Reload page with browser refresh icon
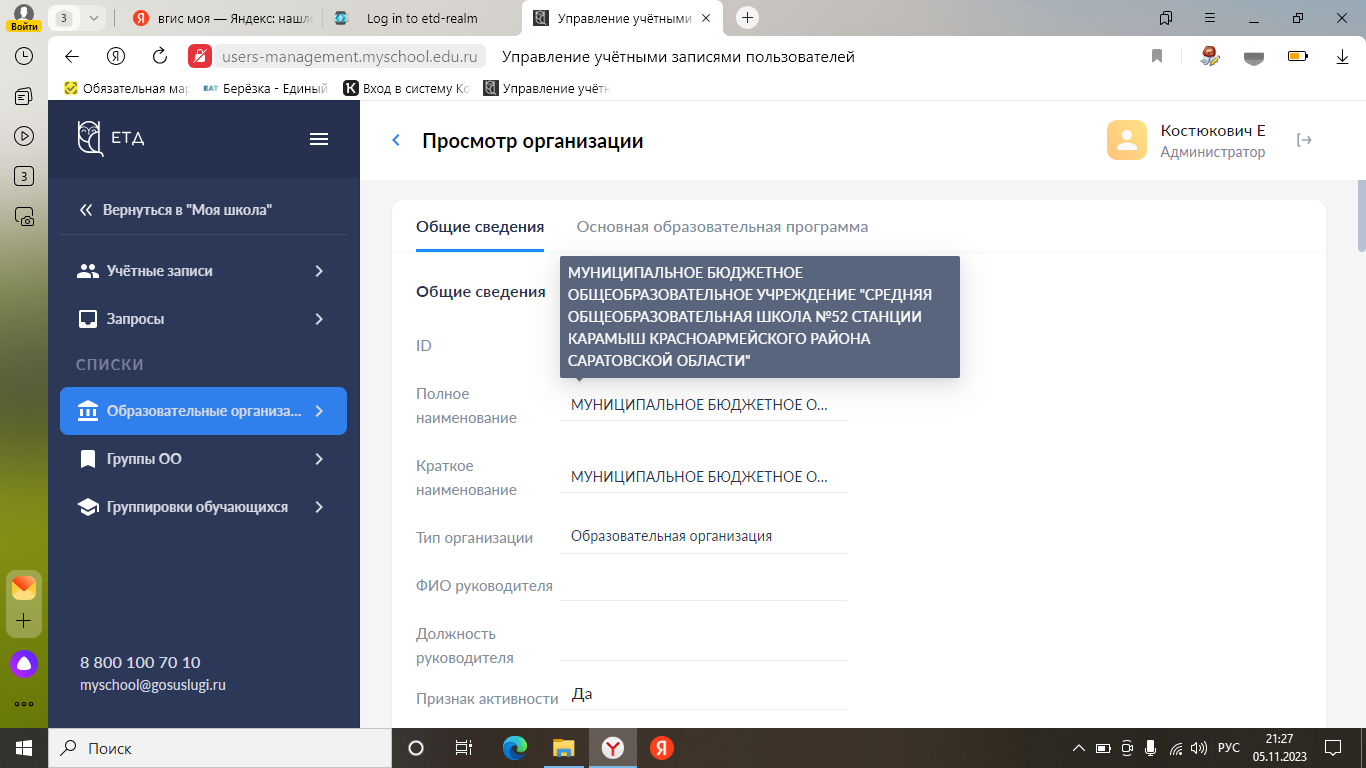Viewport: 1366px width, 768px height. coord(160,56)
